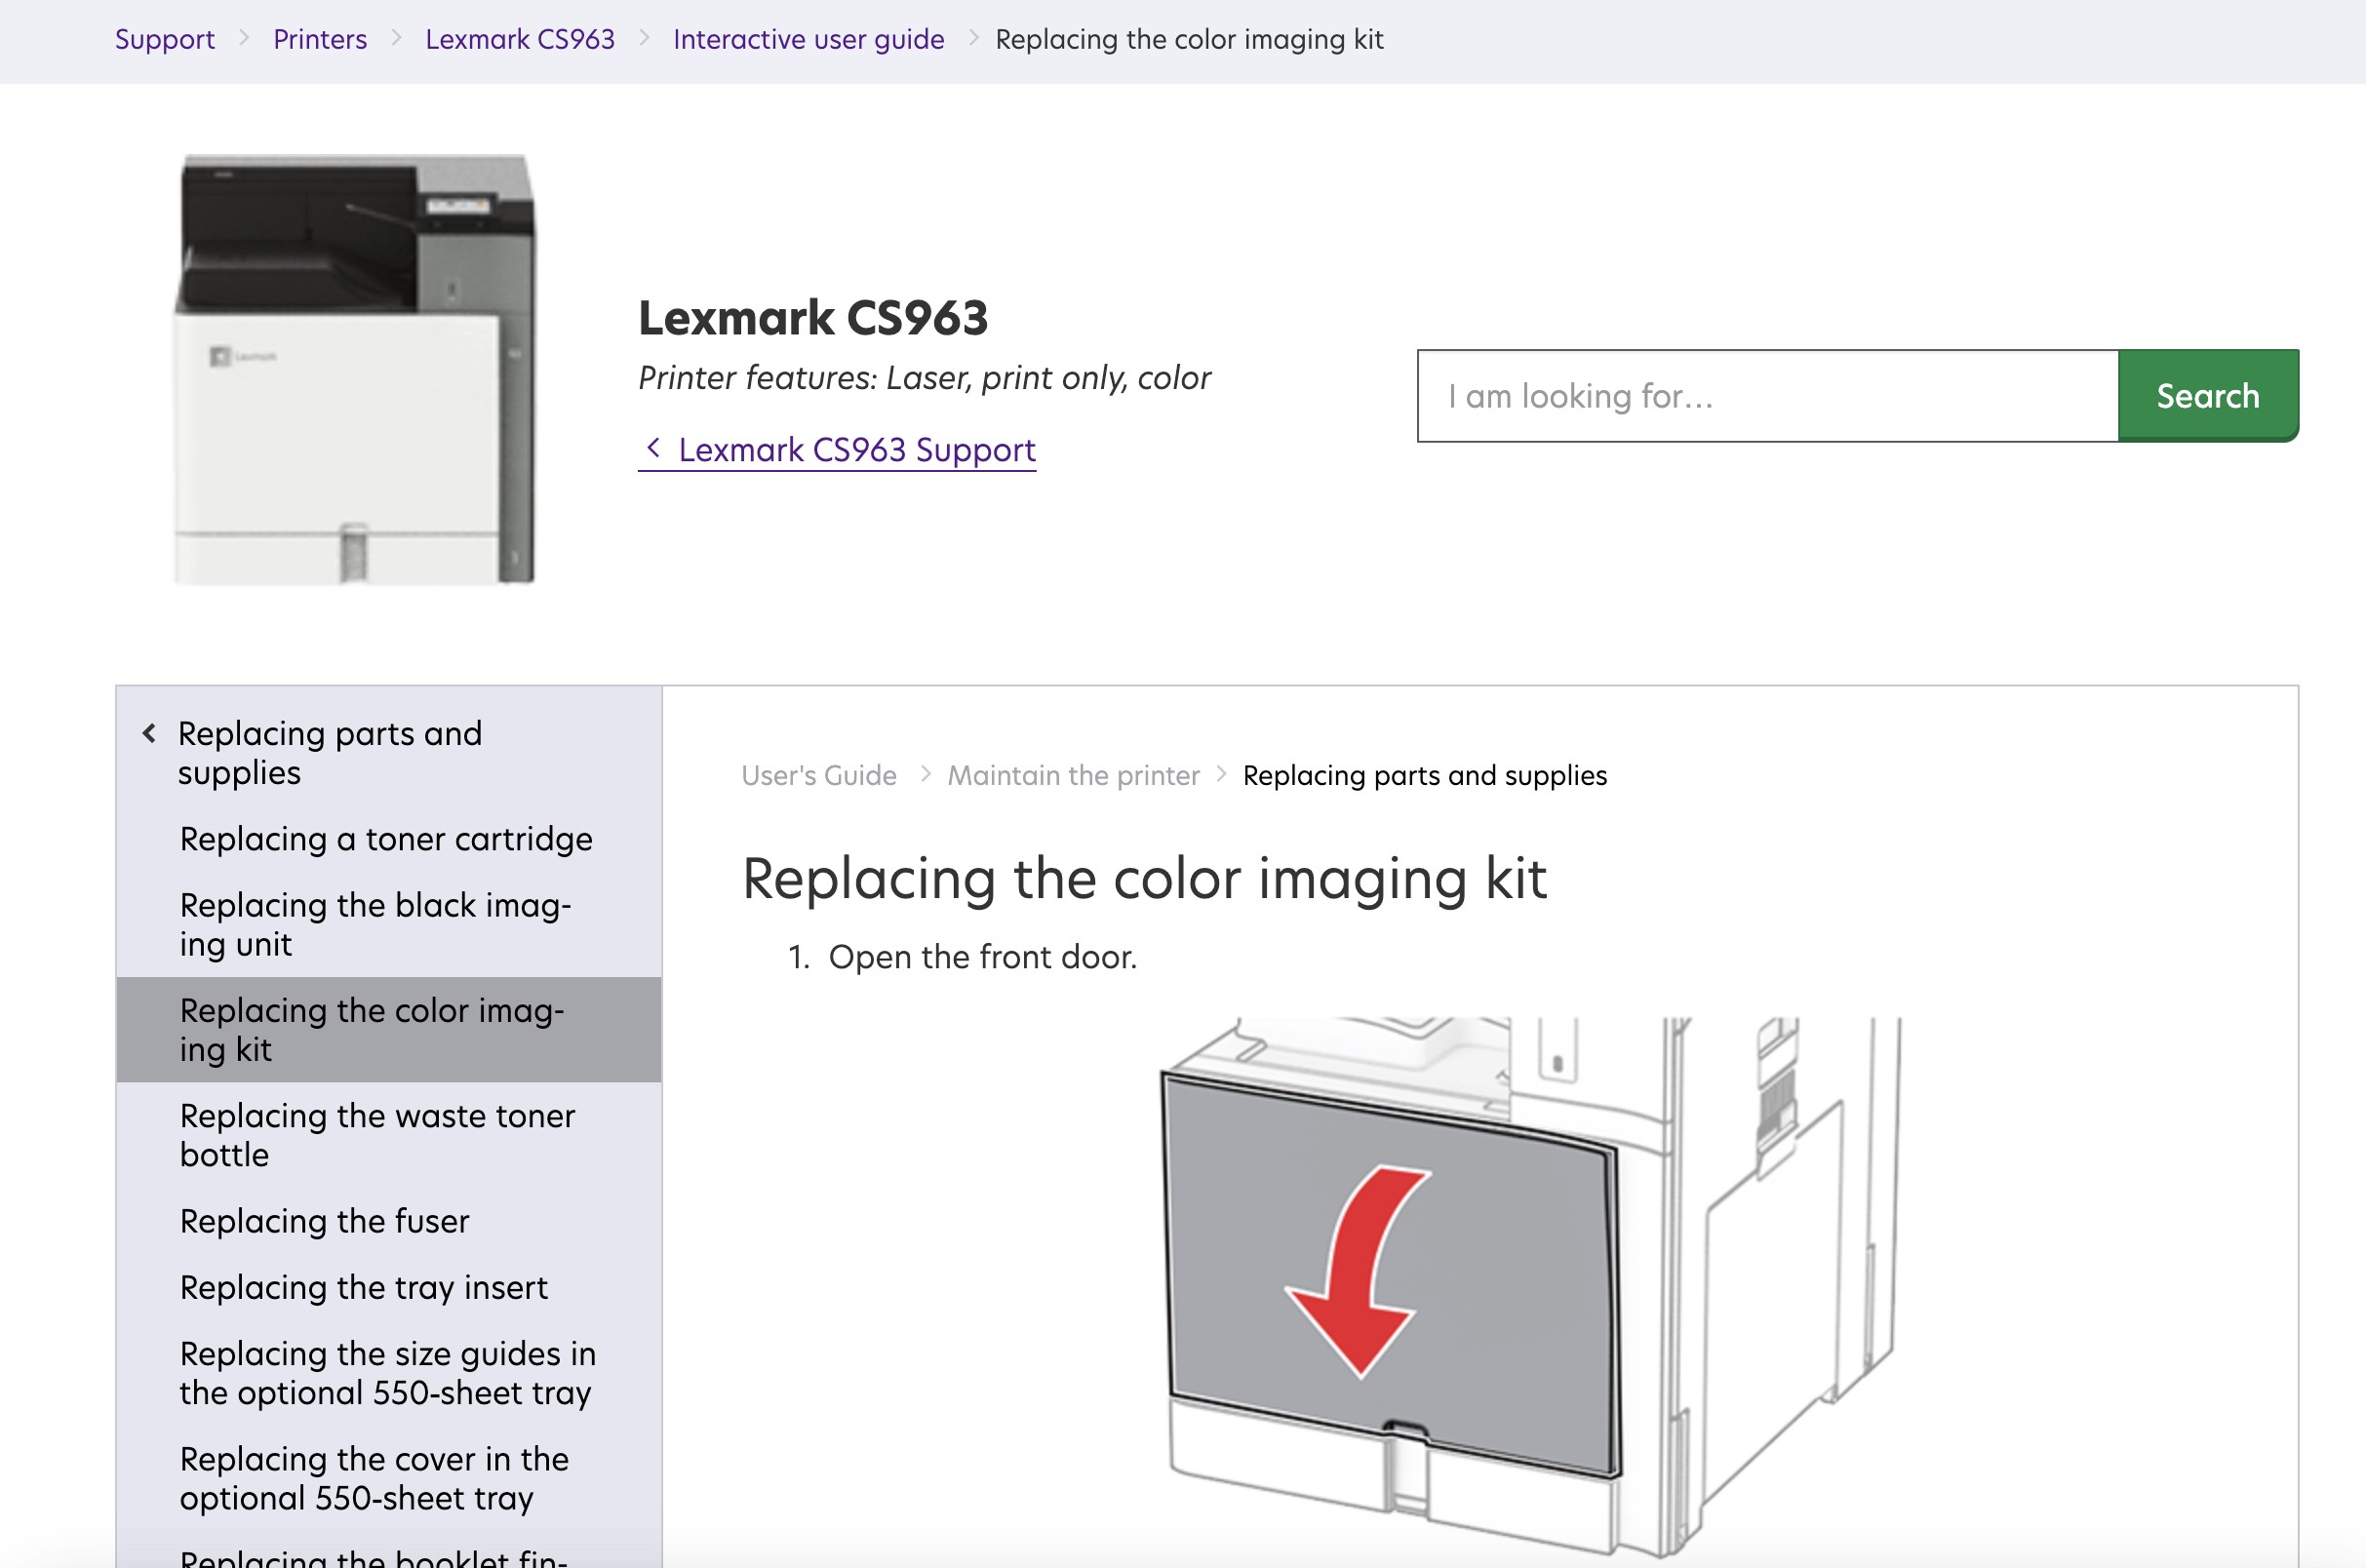Click the Lexmark CS963 printer product image
2366x1568 pixels.
click(x=355, y=369)
